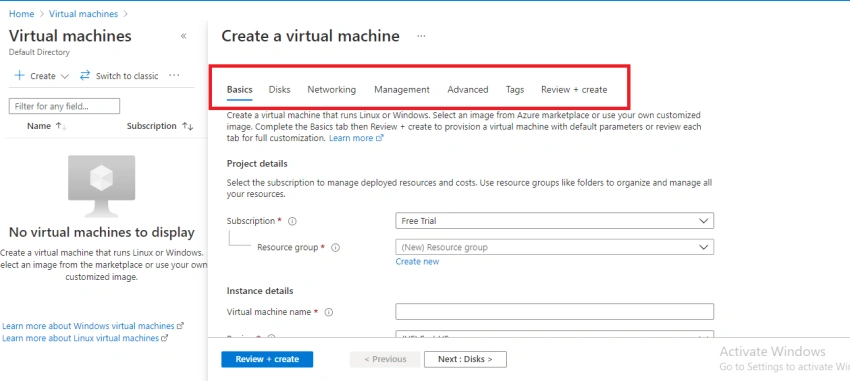
Task: Click the No virtual machines to display text
Action: click(102, 233)
